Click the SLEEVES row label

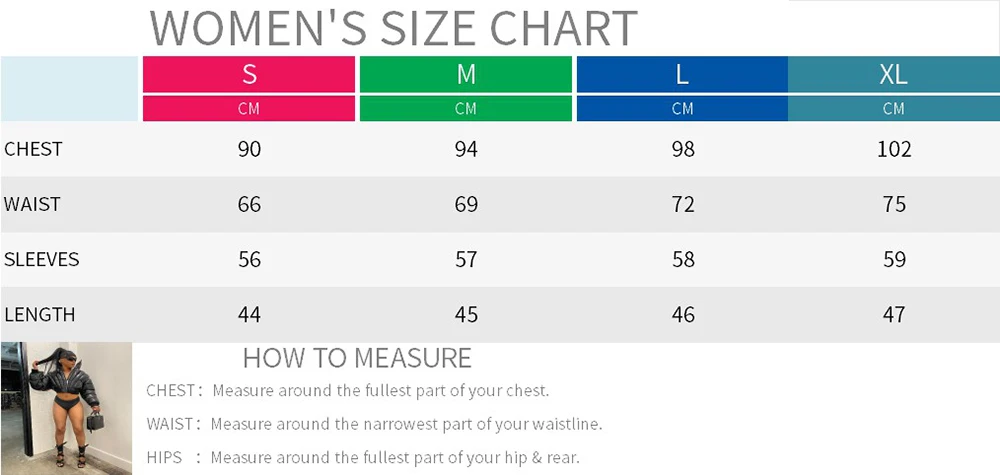click(41, 259)
